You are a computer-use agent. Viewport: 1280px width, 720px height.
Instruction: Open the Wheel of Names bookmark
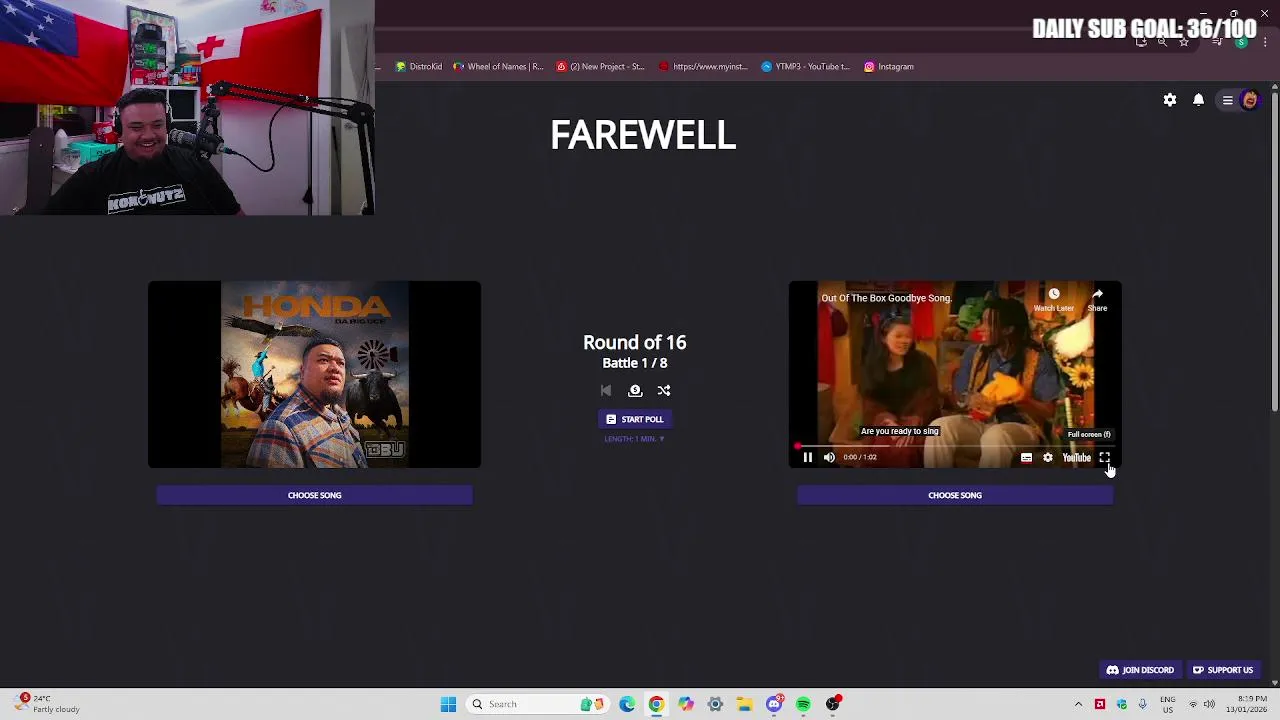[498, 67]
